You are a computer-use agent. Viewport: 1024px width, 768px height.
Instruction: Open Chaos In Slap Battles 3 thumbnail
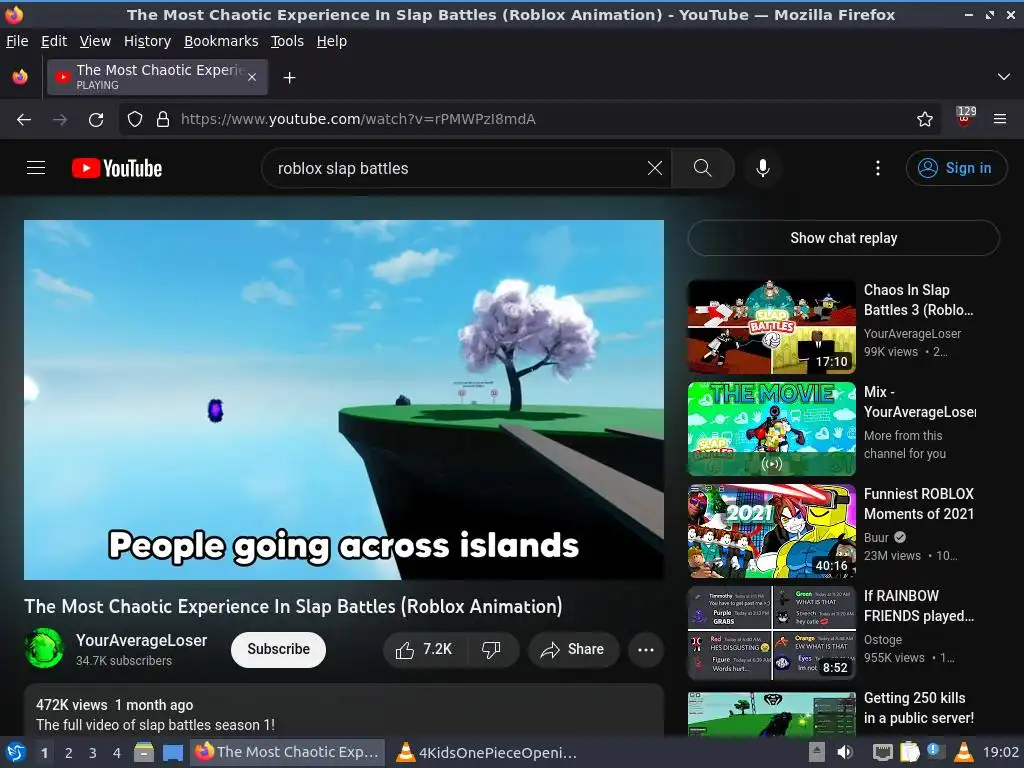click(x=771, y=327)
